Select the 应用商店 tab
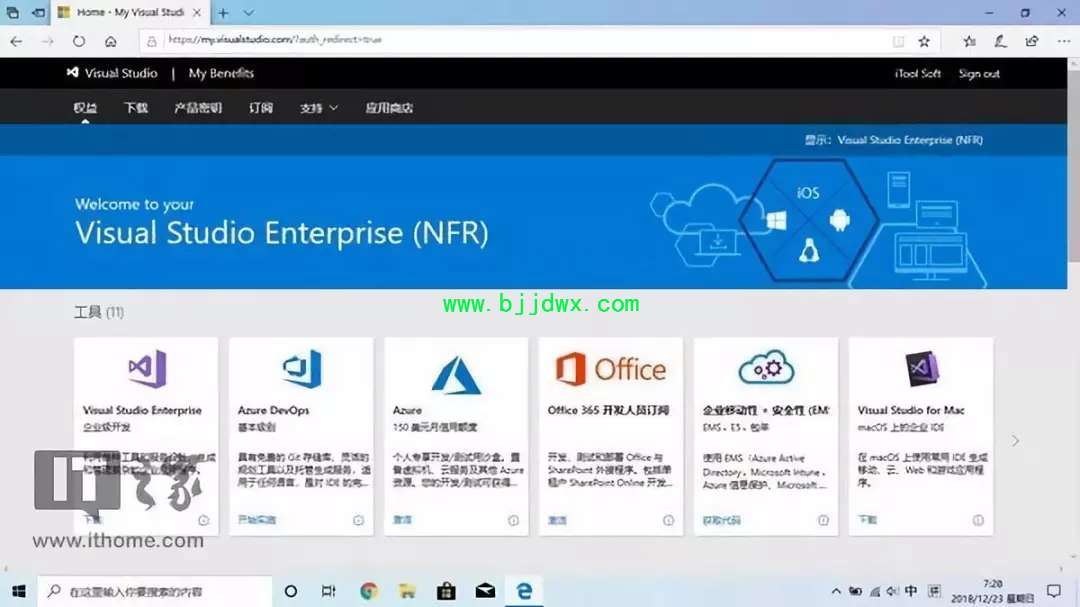Image resolution: width=1080 pixels, height=607 pixels. [389, 108]
